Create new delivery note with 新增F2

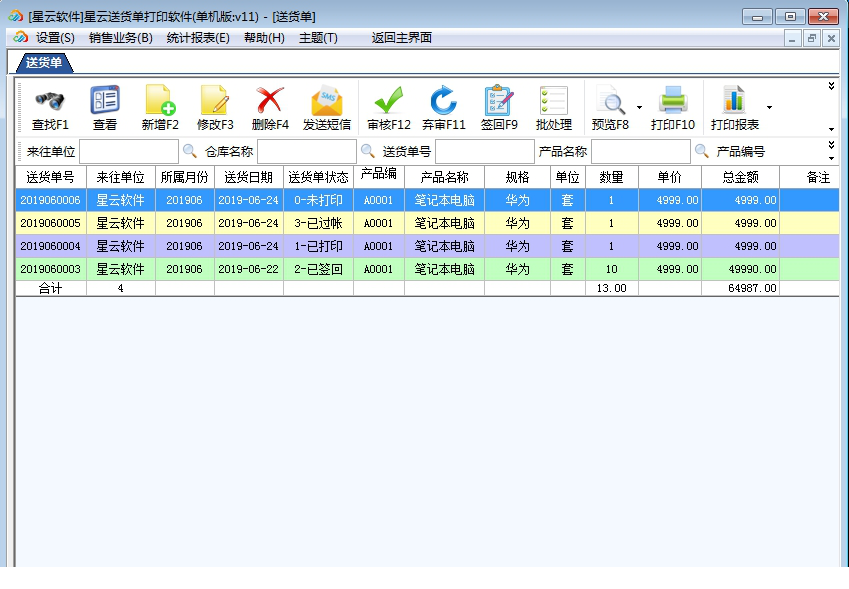click(x=160, y=100)
